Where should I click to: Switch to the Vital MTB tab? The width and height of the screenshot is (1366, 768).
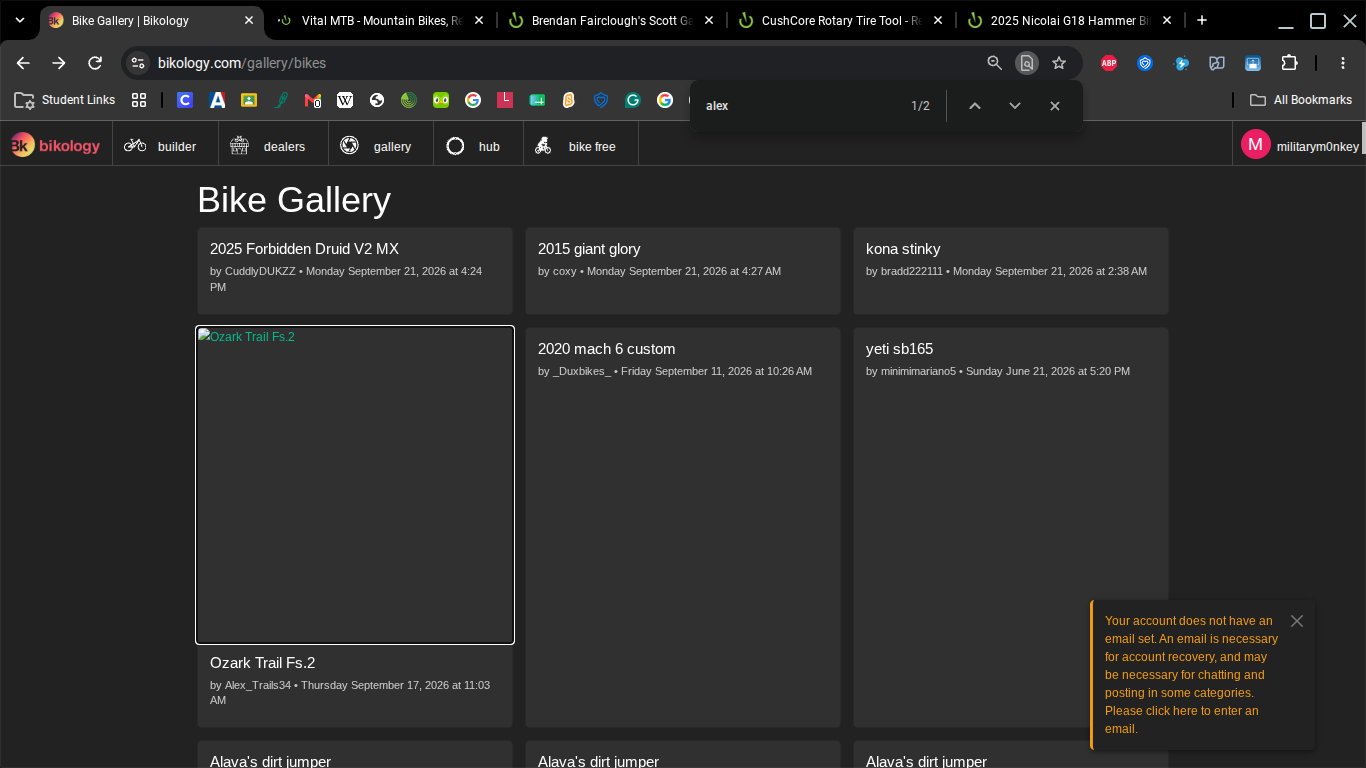380,20
